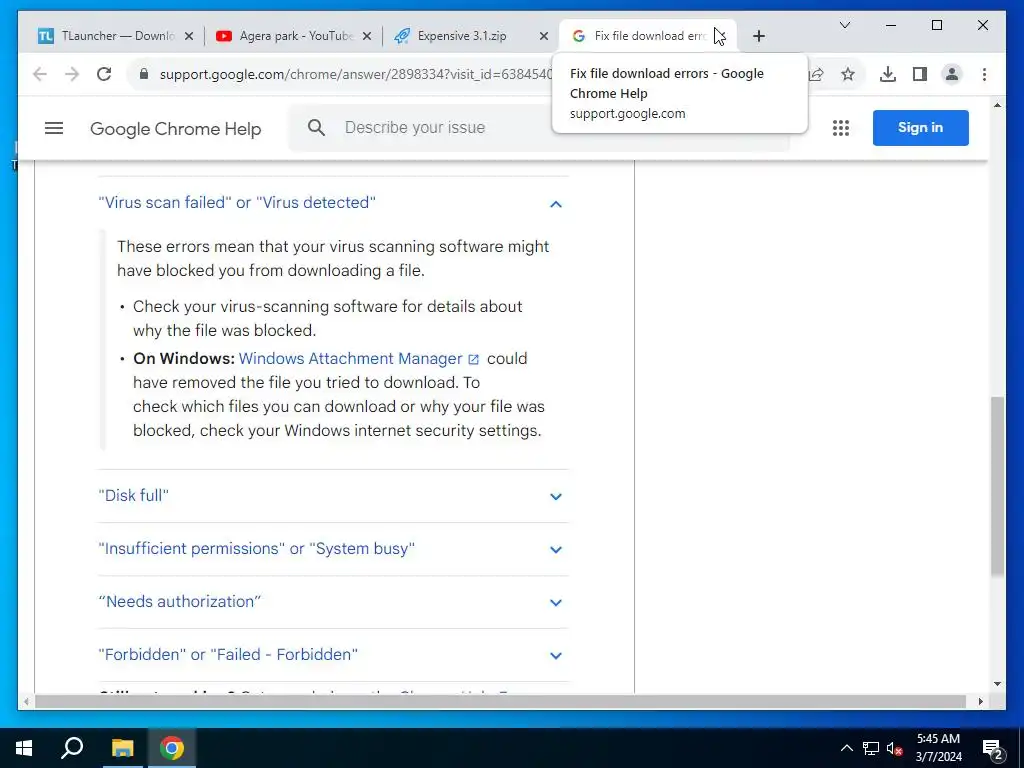Click the share page icon
The height and width of the screenshot is (768, 1024).
816,74
